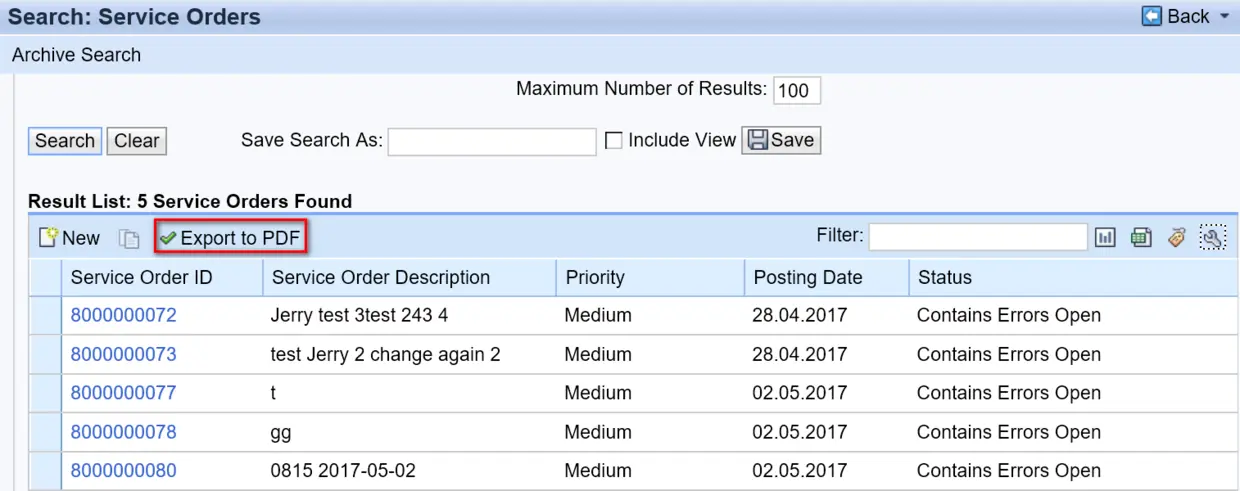1240x491 pixels.
Task: Open table personalization wrench icon
Action: [x=1212, y=238]
